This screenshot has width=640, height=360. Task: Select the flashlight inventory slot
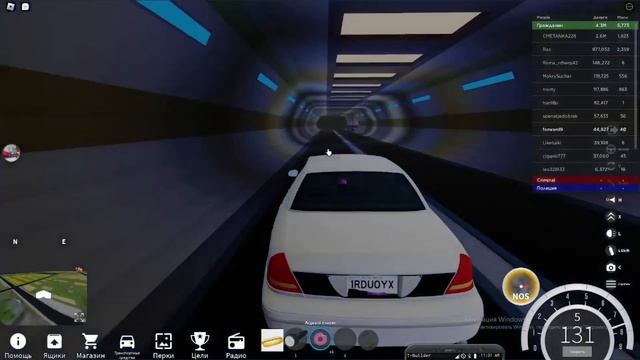pos(296,340)
